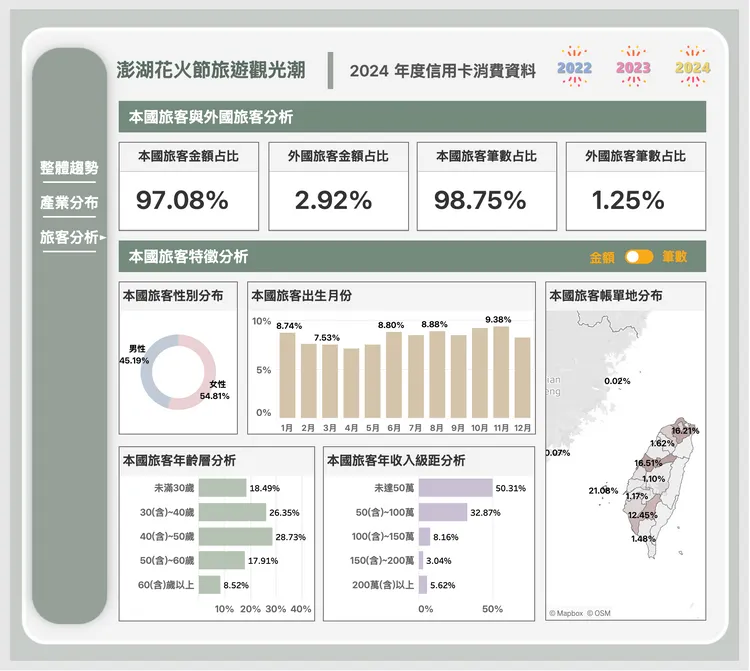Click the 未達50萬 income bar

[x=455, y=488]
